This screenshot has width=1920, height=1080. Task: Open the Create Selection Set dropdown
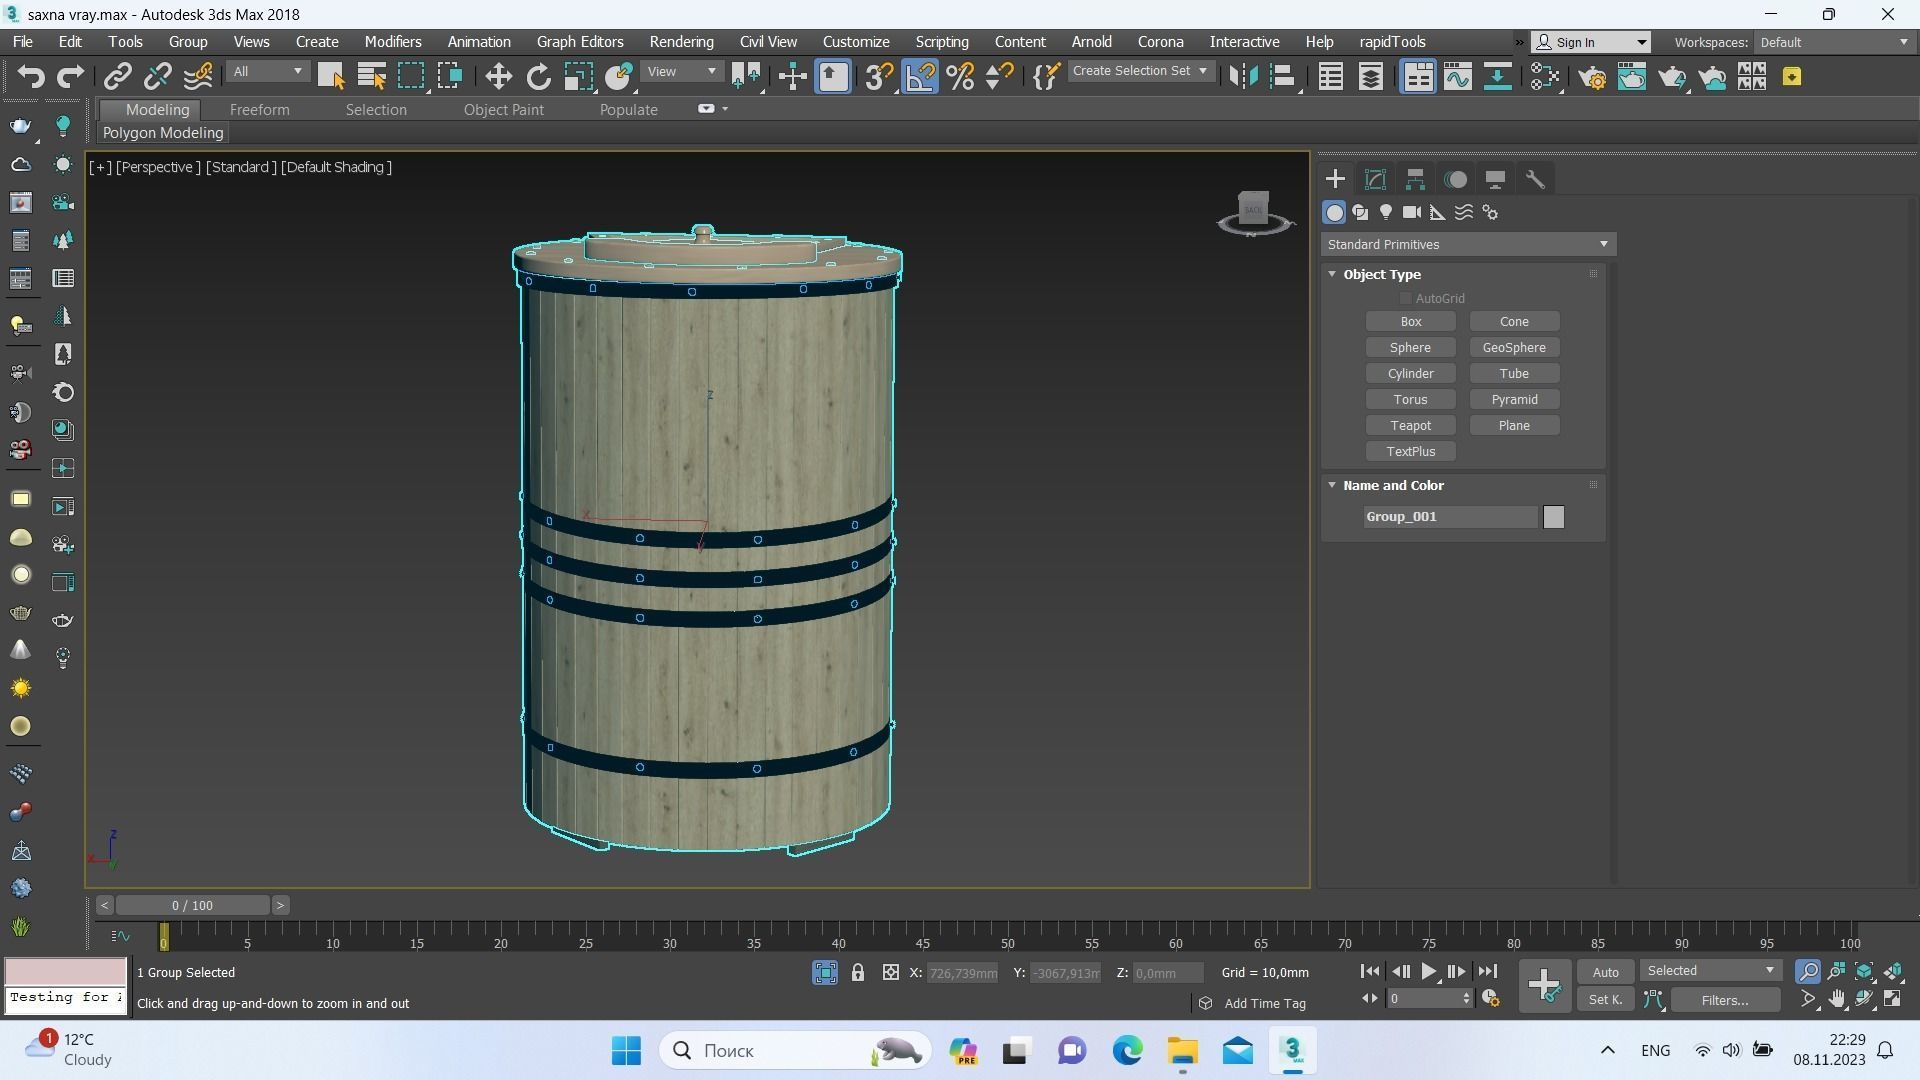pyautogui.click(x=1140, y=71)
